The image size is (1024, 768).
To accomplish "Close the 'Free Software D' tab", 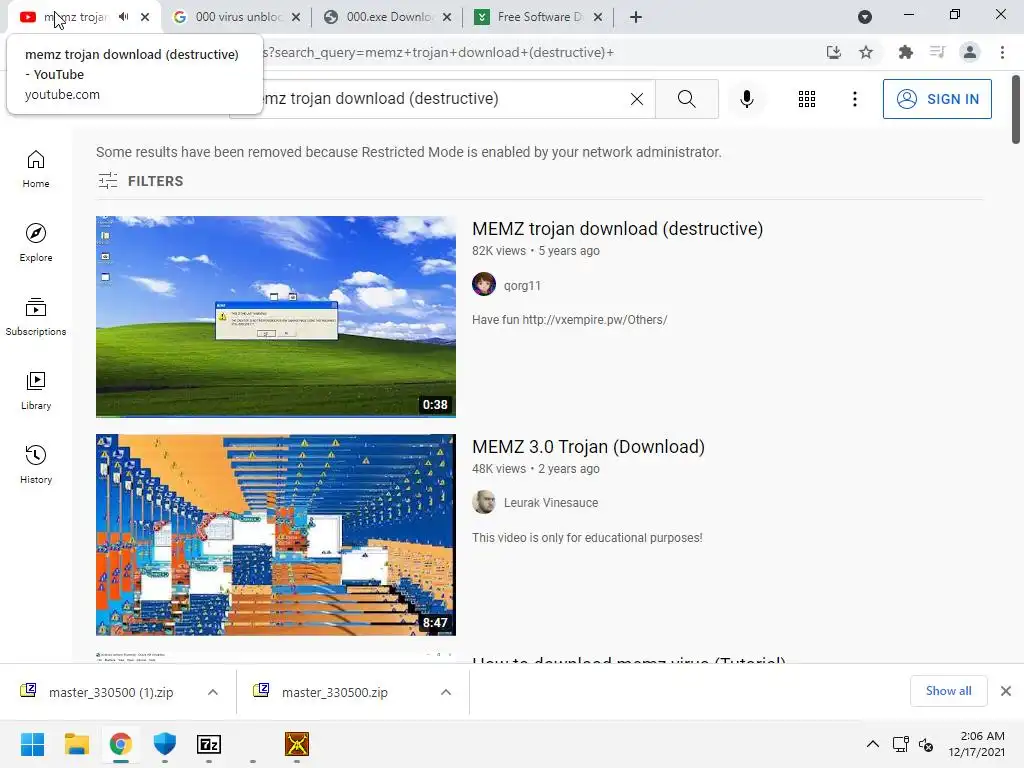I will (598, 17).
